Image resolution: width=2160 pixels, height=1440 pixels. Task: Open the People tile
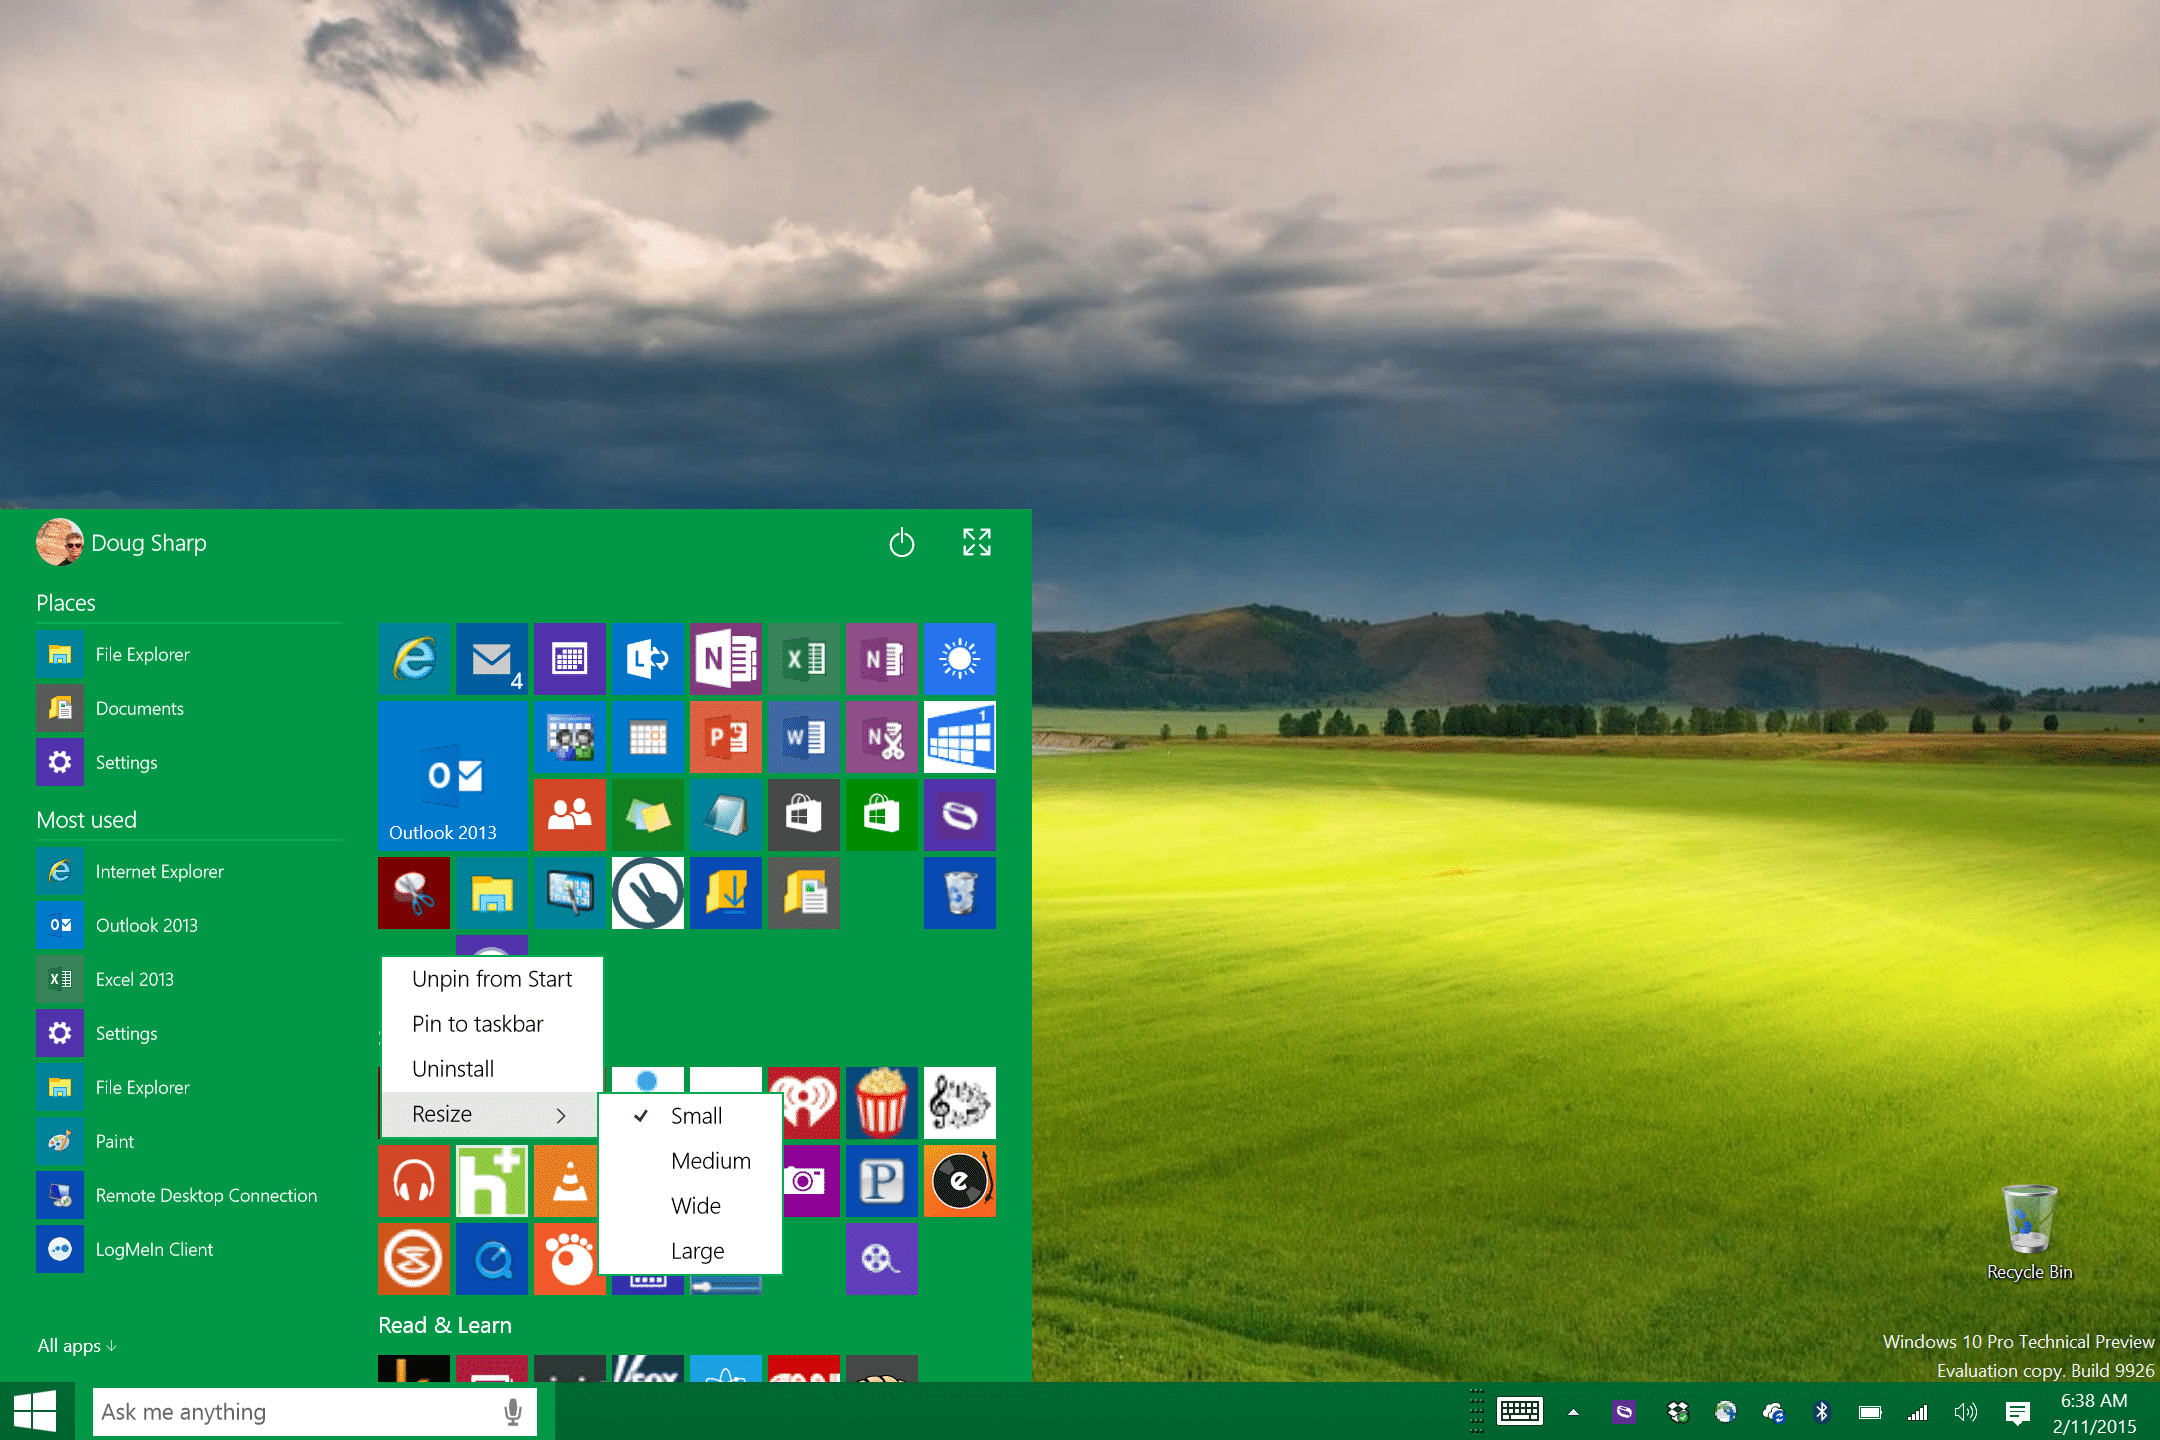tap(569, 815)
